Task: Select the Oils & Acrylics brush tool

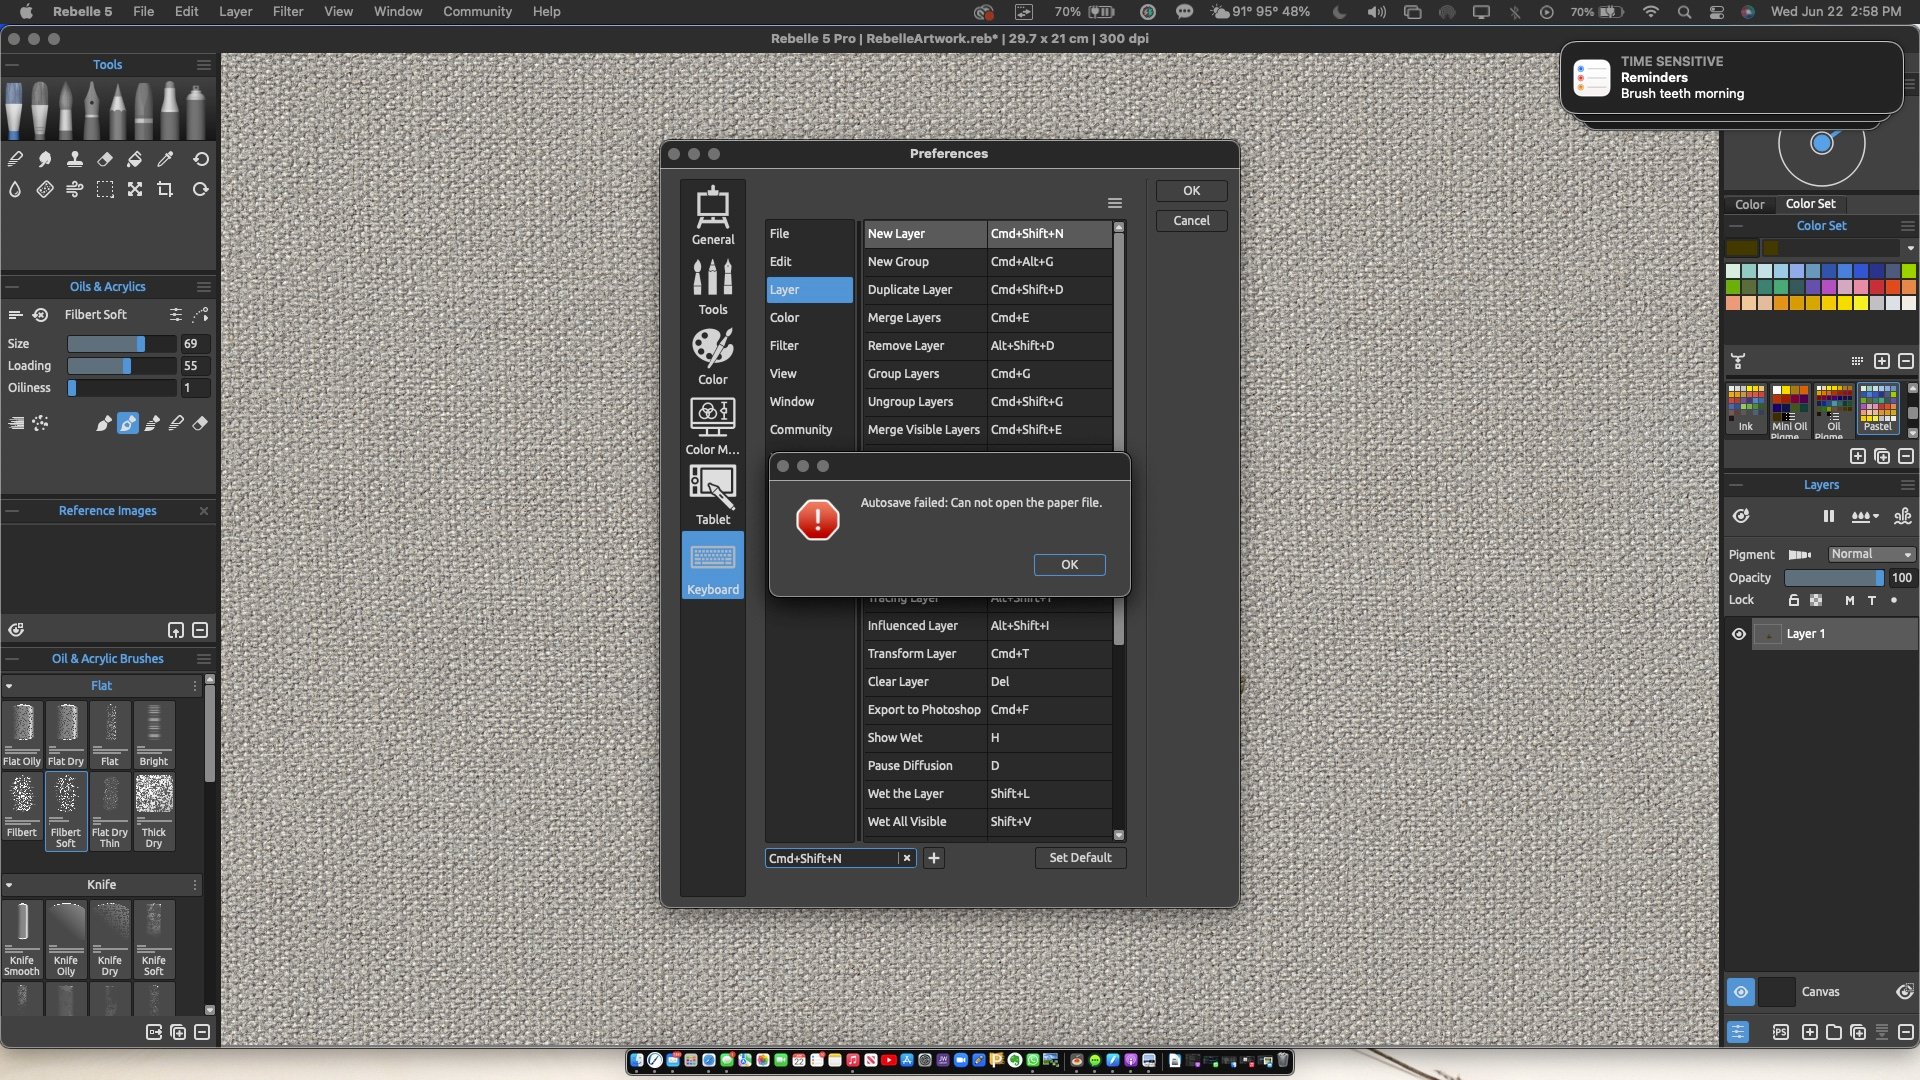Action: (14, 111)
